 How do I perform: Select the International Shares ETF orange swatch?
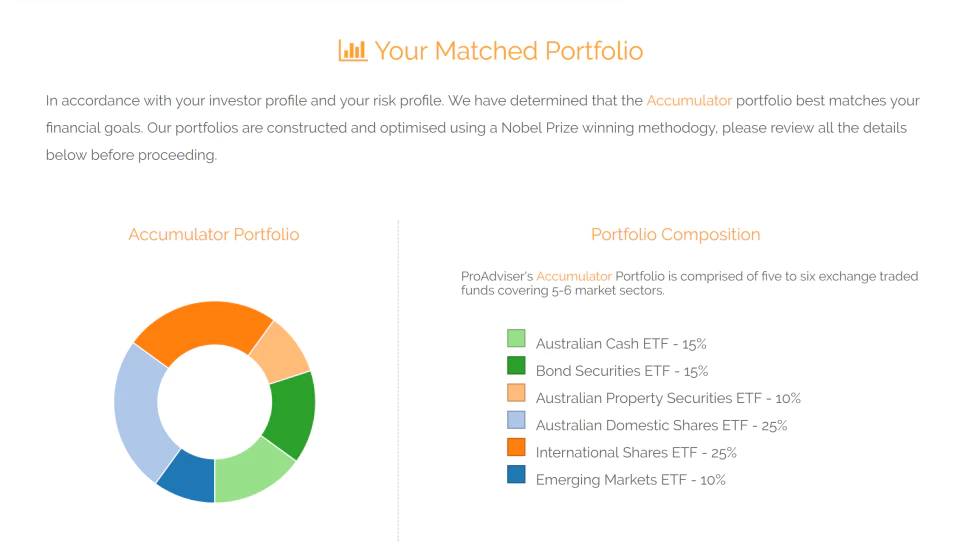[516, 447]
